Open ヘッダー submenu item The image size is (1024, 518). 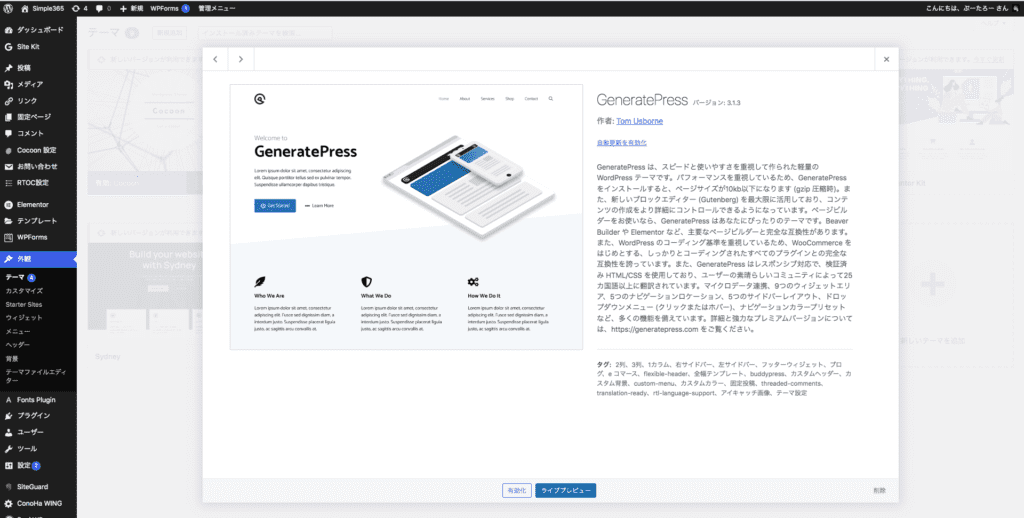(18, 345)
